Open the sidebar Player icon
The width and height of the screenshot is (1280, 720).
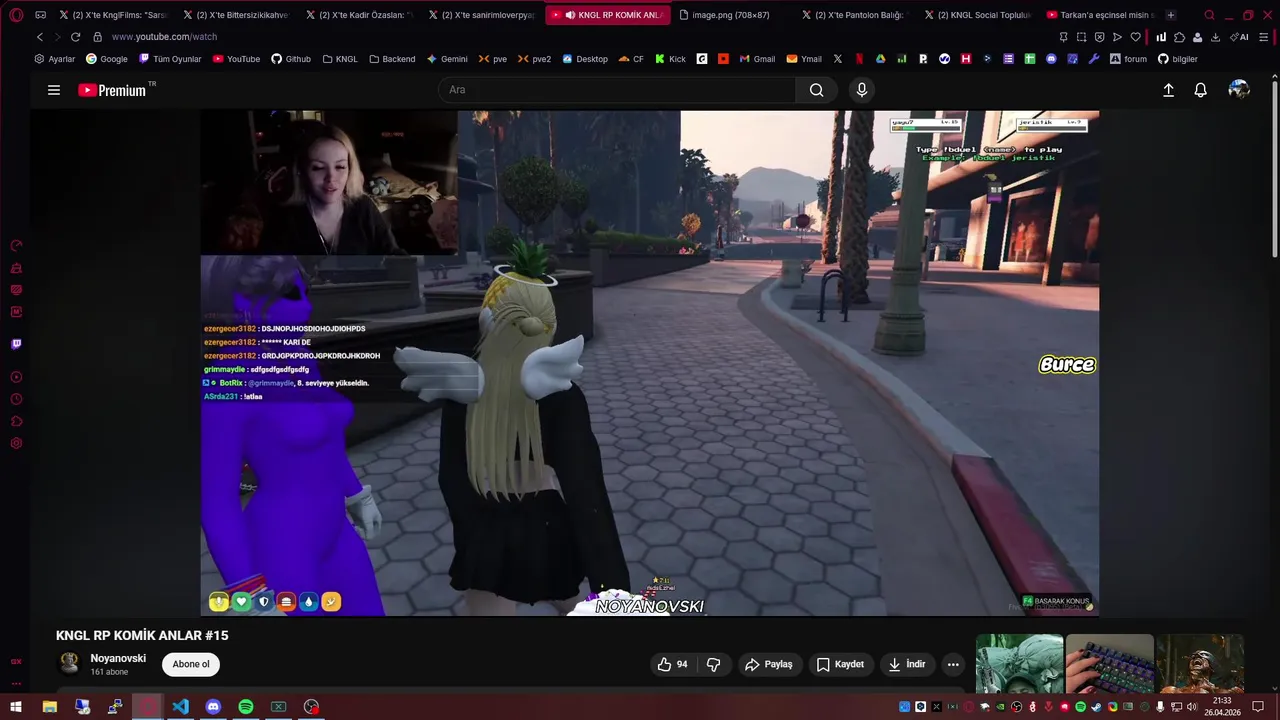(x=16, y=377)
